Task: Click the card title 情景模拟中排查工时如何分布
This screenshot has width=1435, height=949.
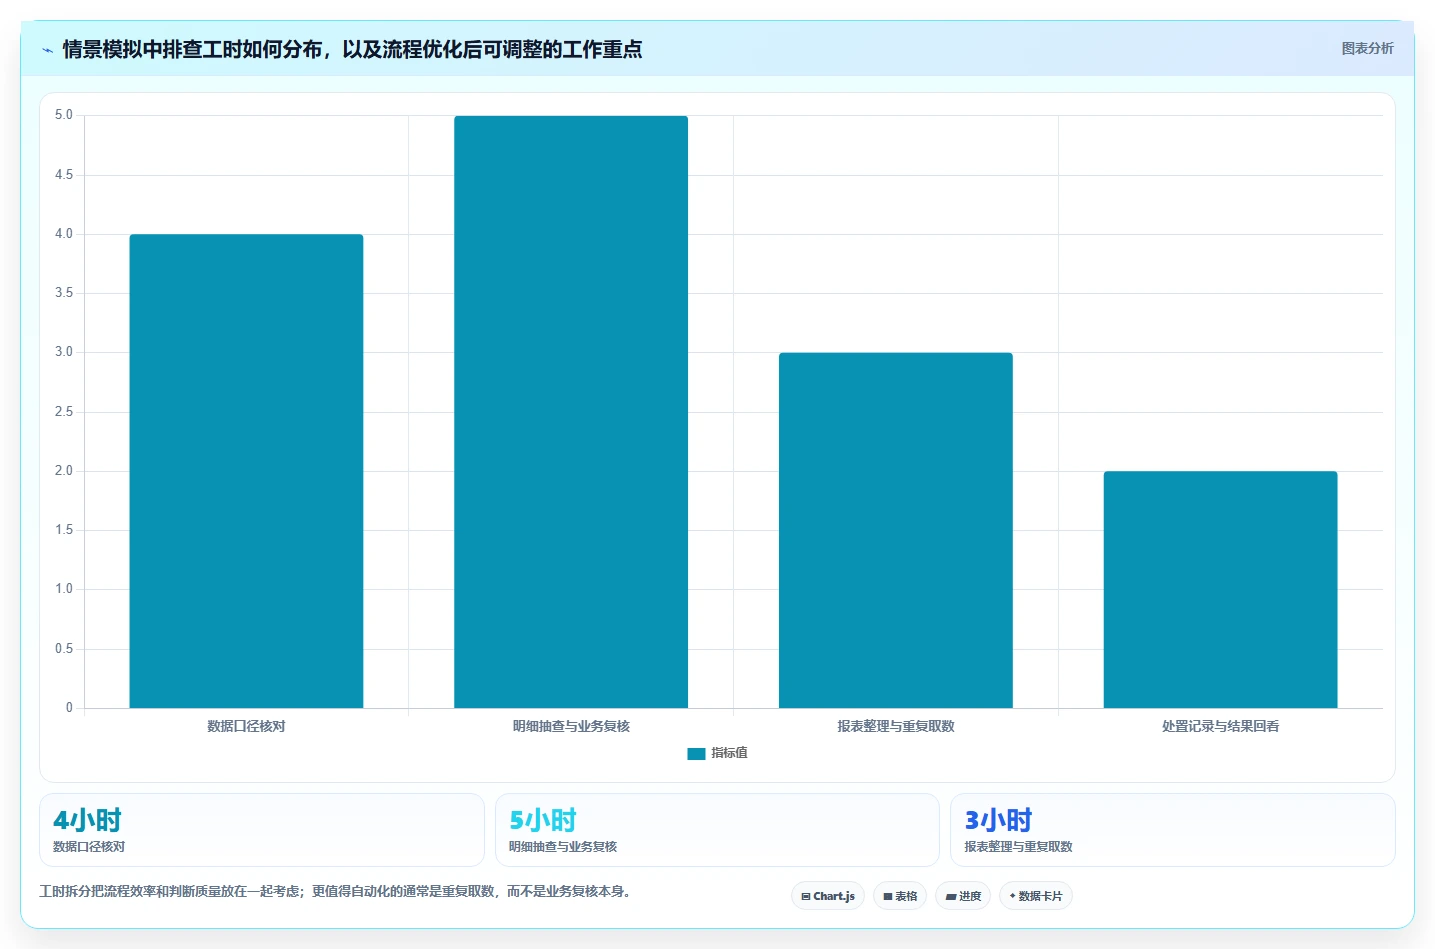Action: 352,49
